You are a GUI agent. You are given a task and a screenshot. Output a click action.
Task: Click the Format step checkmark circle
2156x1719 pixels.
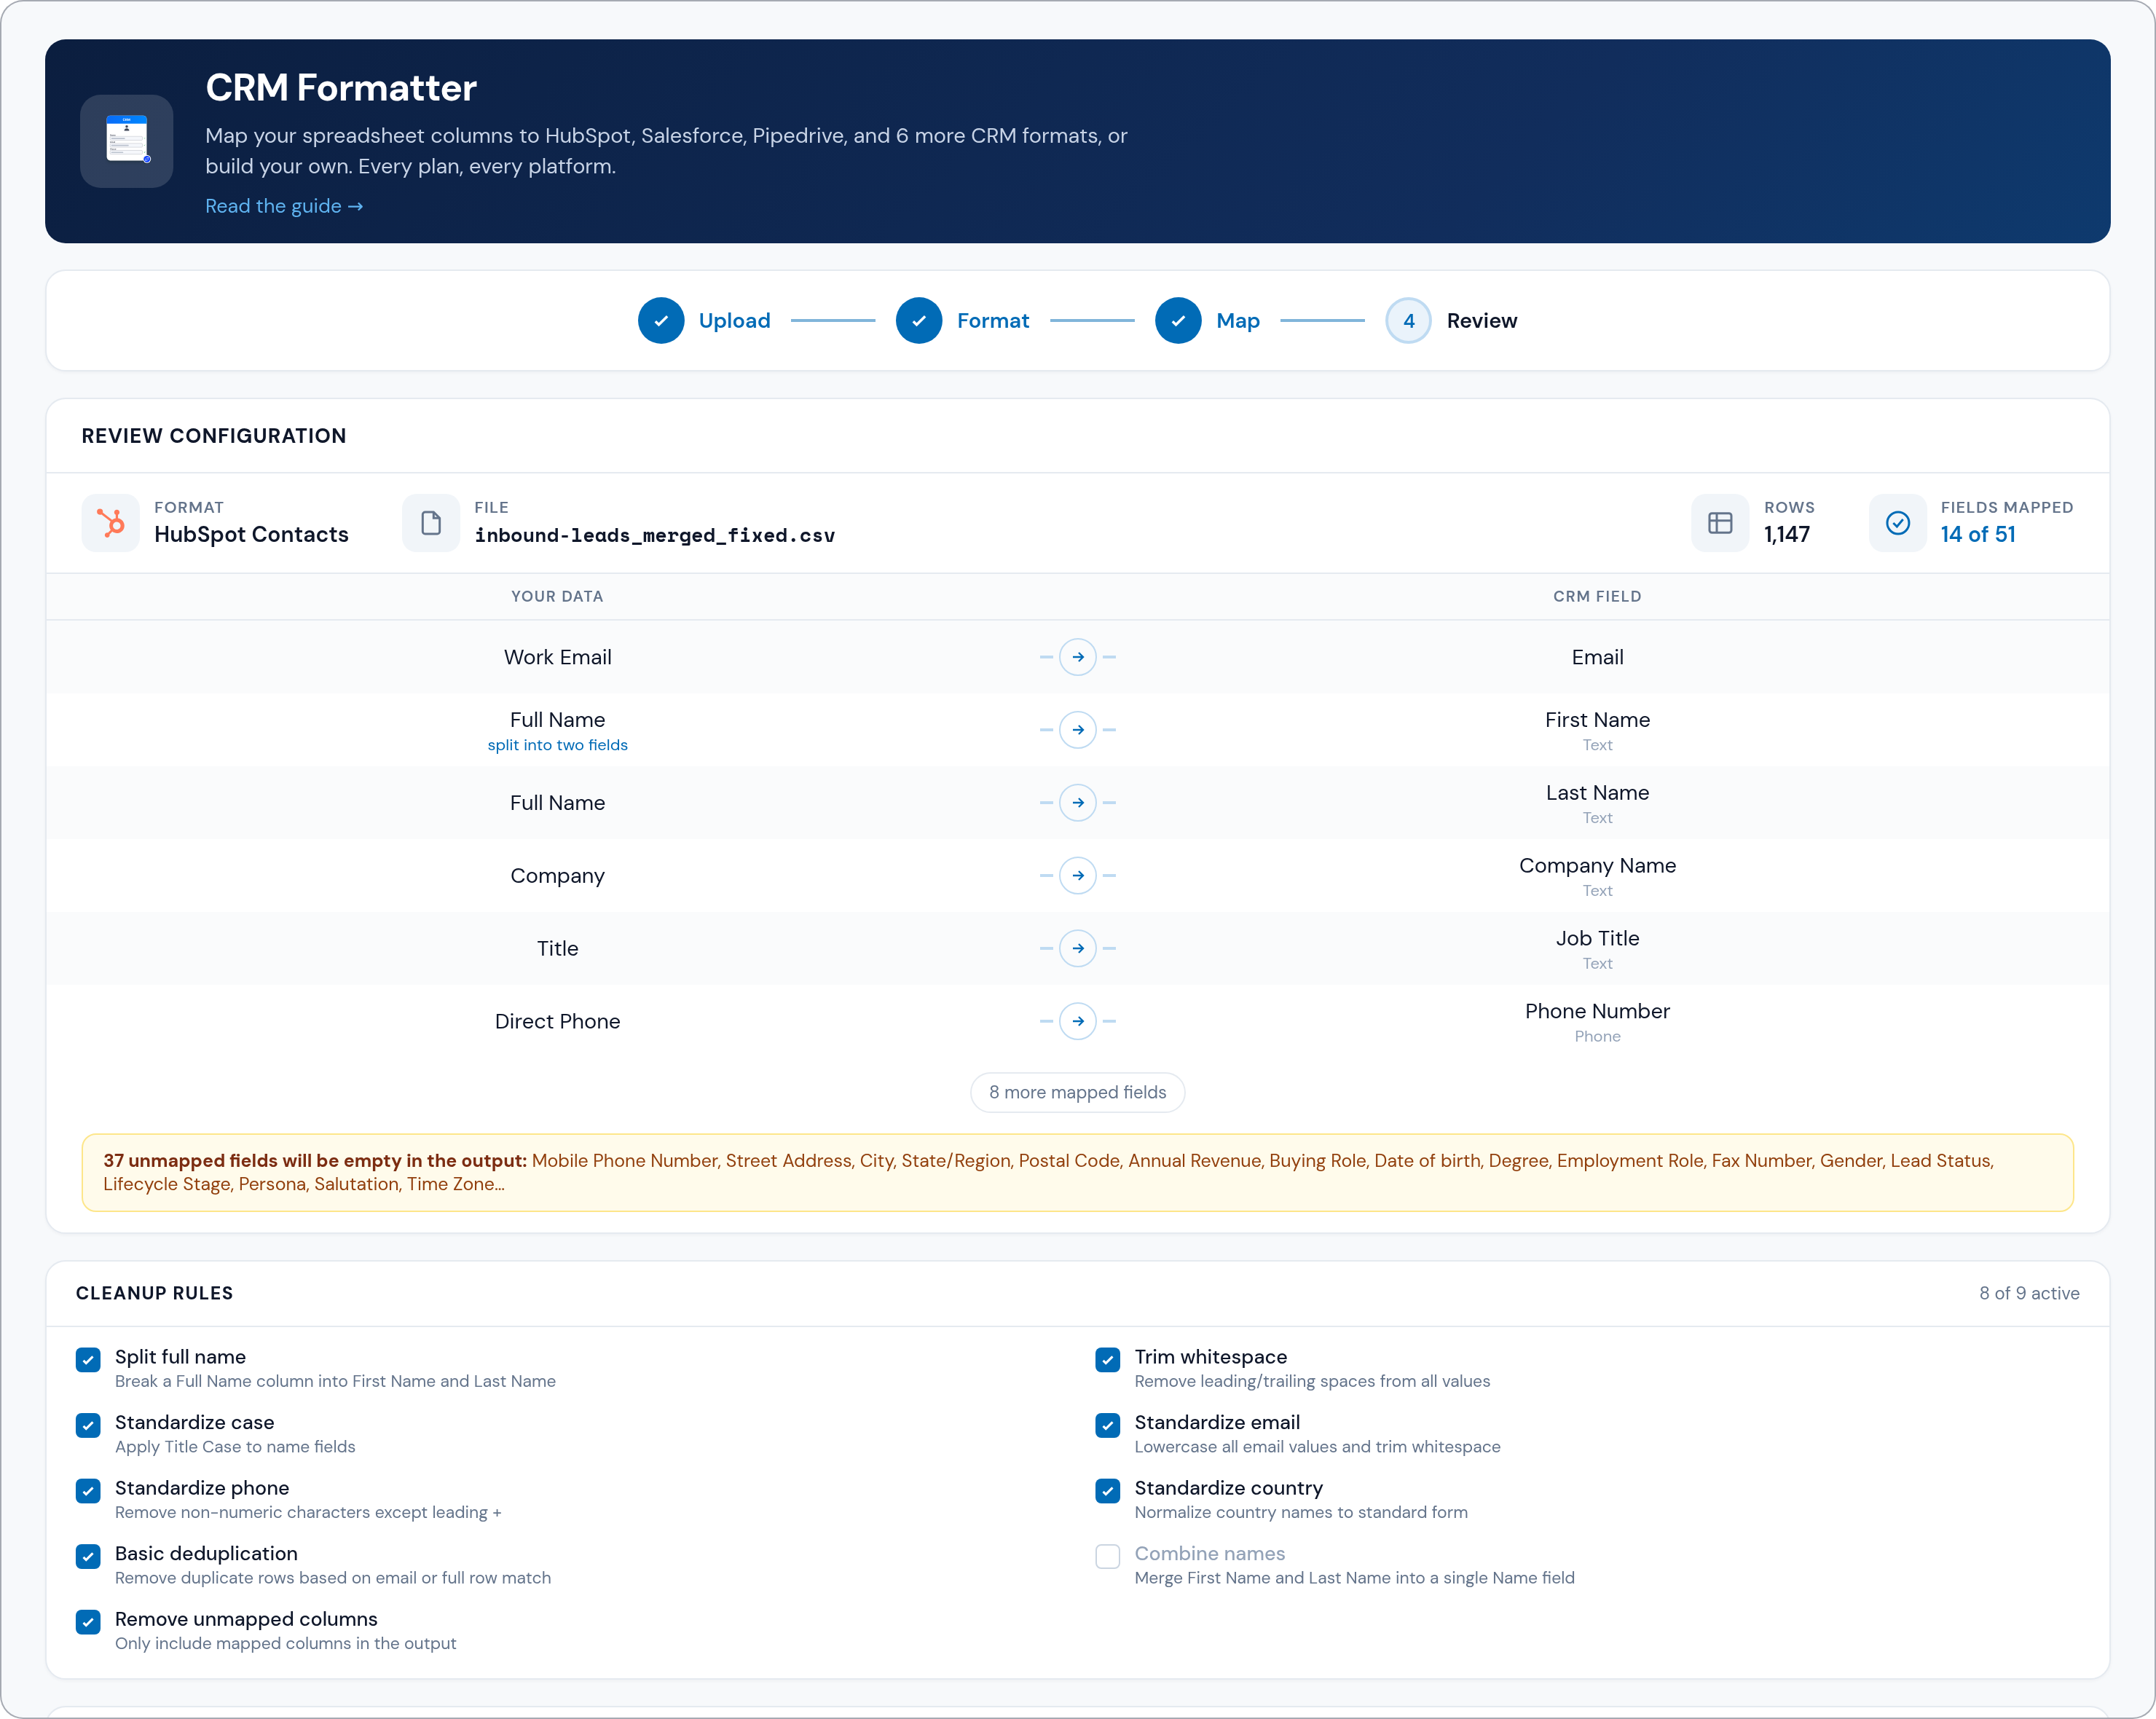[x=919, y=321]
